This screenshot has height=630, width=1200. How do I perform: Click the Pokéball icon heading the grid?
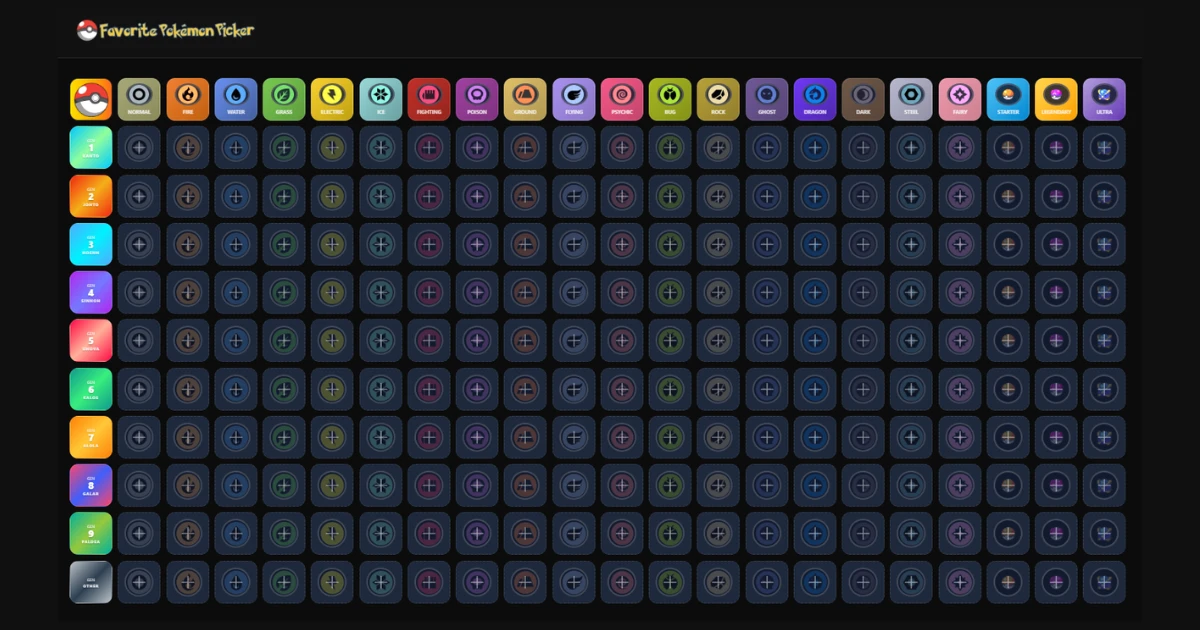91,99
